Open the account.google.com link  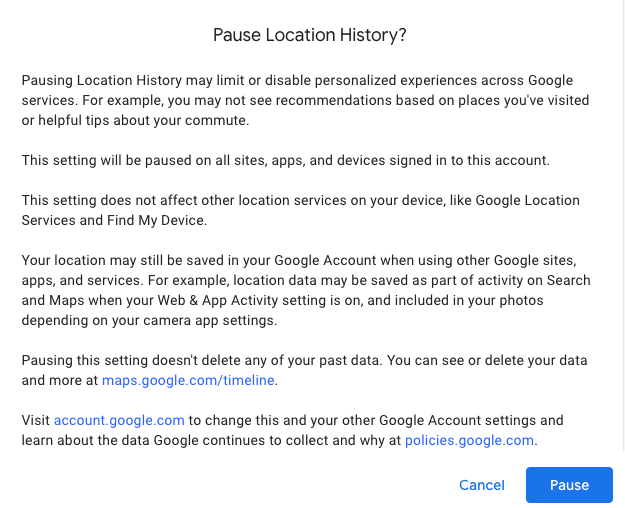119,420
